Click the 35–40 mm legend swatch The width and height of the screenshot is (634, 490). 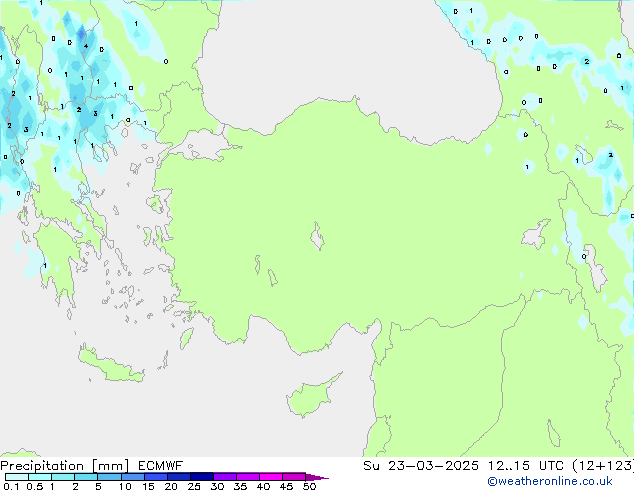click(x=248, y=477)
